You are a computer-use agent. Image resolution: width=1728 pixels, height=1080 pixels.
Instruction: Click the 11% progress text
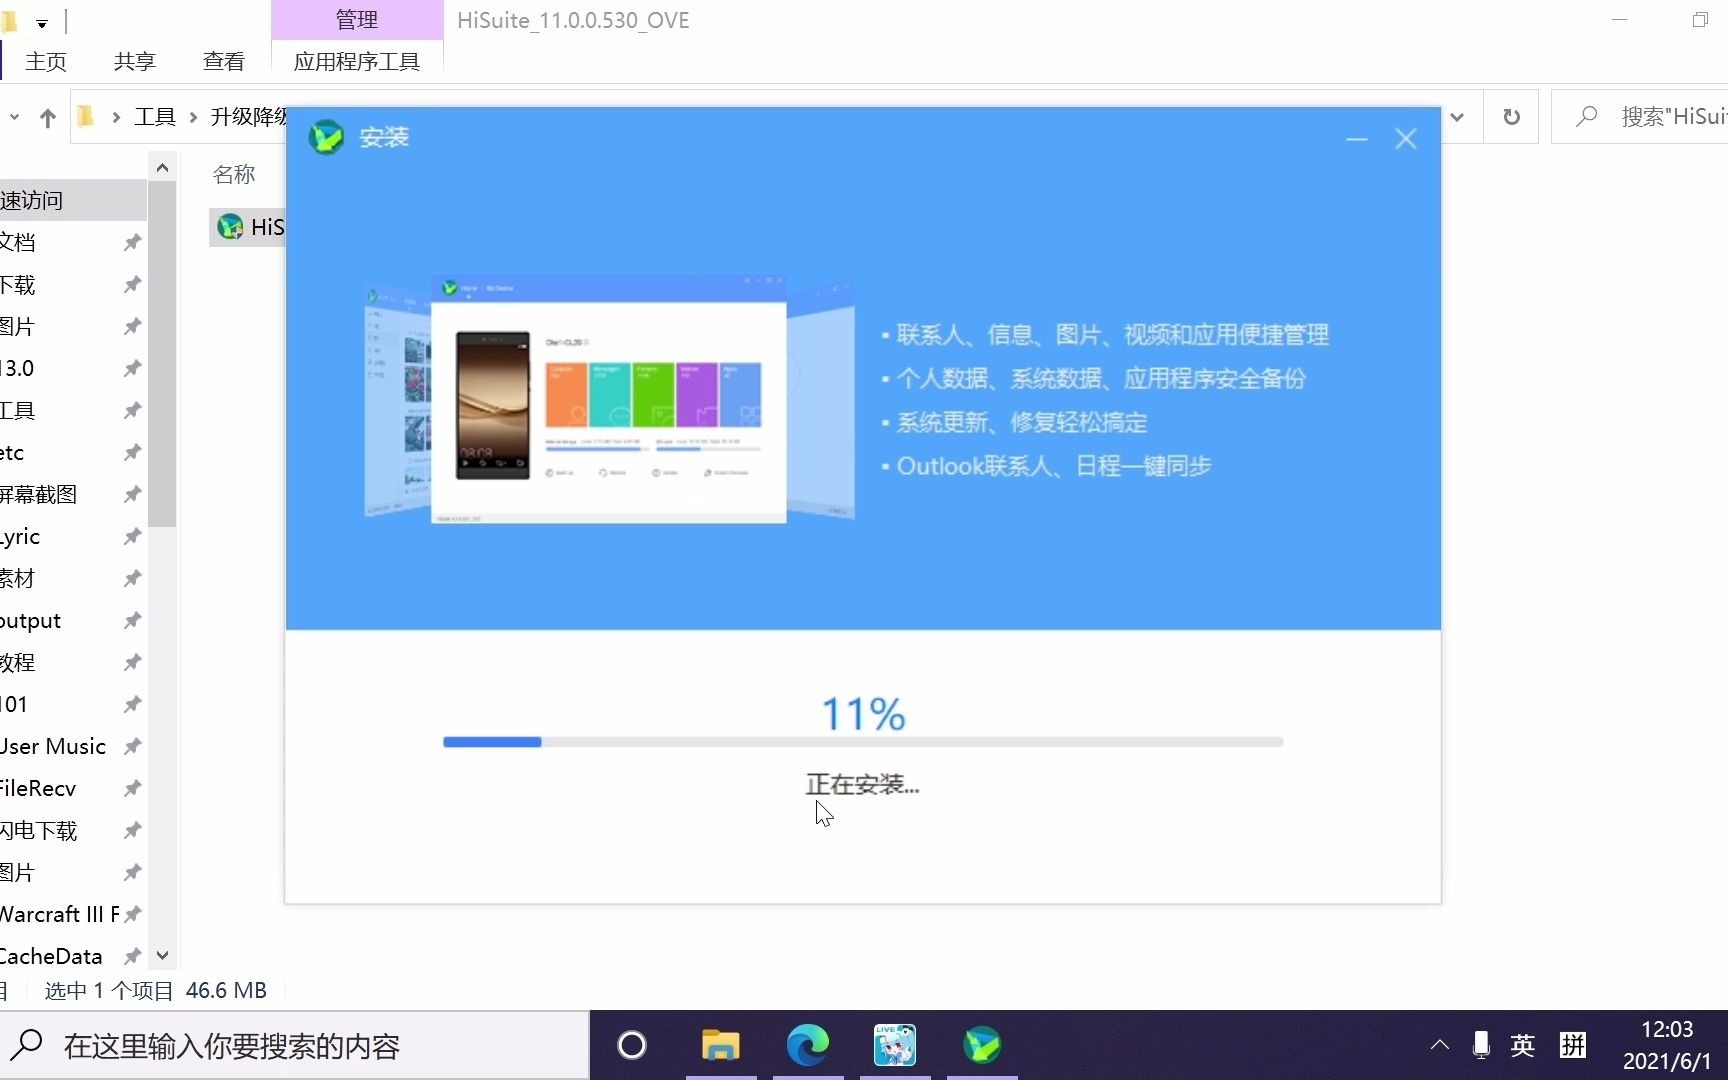[x=863, y=714]
